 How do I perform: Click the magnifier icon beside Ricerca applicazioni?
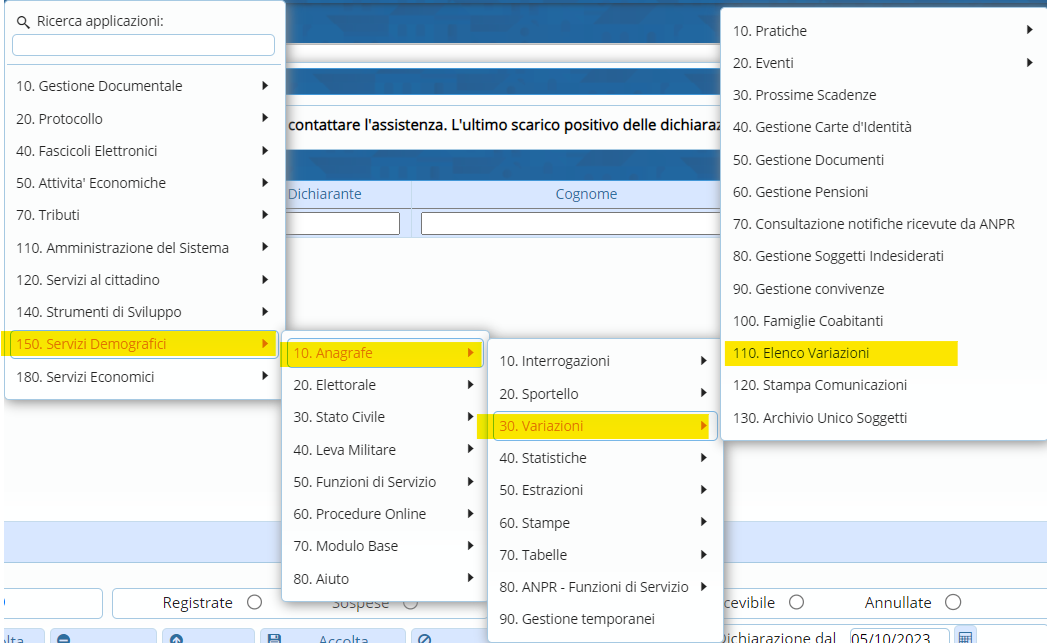23,21
